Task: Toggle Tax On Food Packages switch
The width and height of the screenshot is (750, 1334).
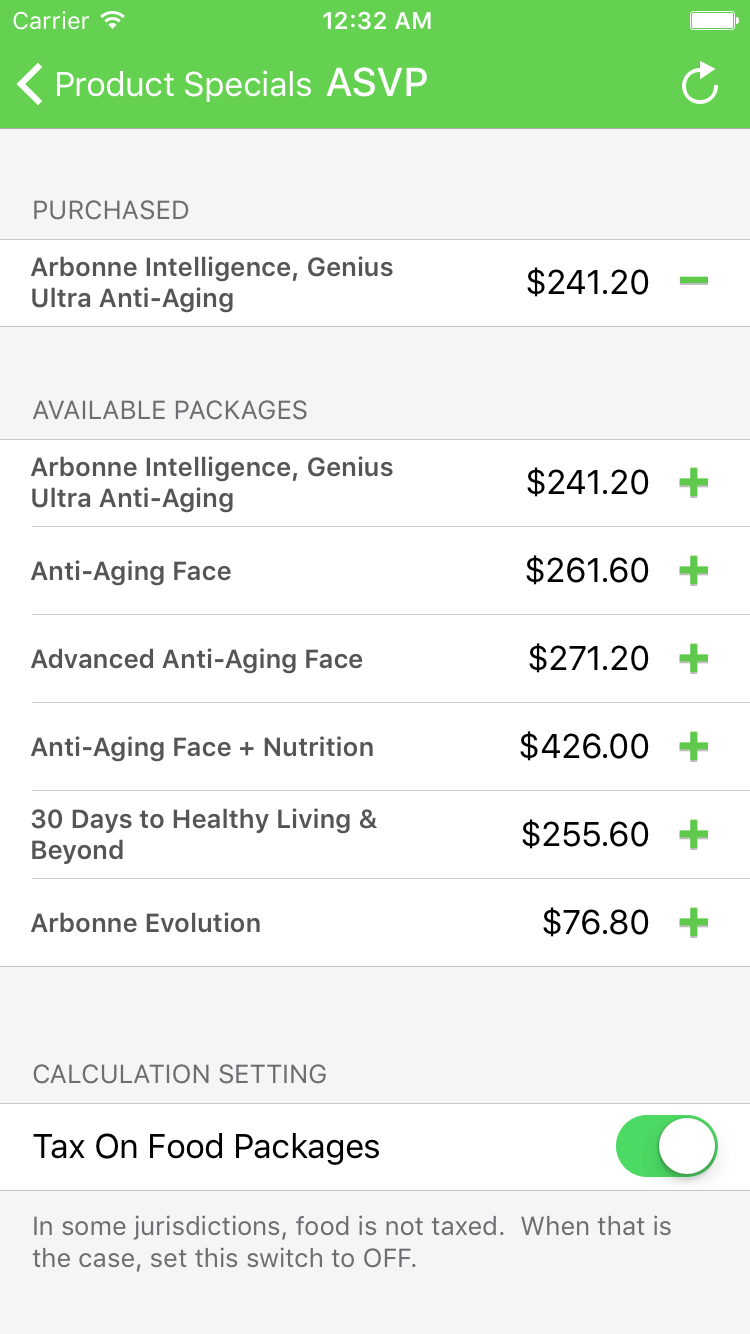Action: tap(666, 1146)
